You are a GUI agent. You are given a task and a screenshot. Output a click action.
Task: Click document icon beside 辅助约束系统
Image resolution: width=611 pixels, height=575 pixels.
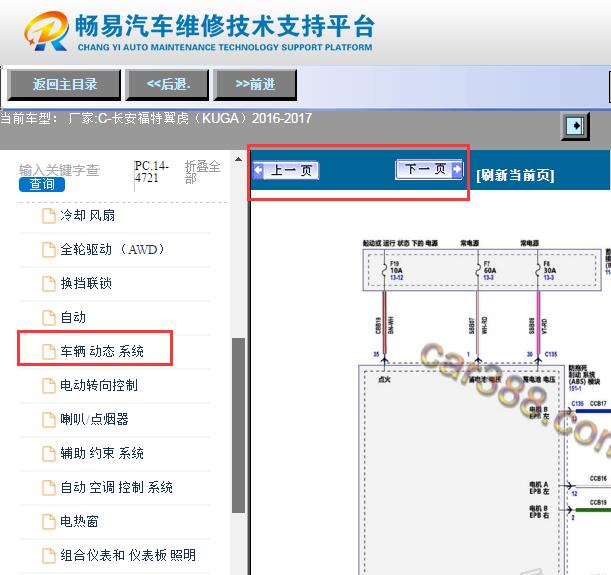pyautogui.click(x=49, y=453)
